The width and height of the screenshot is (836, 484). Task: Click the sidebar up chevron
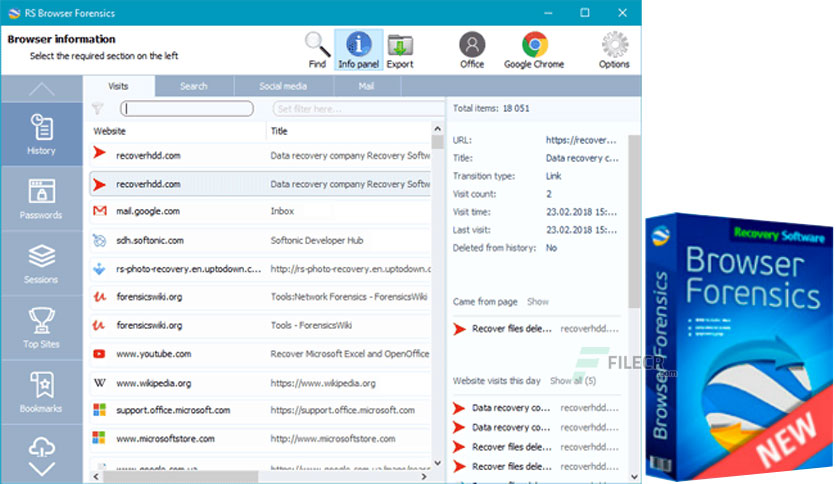[41, 89]
